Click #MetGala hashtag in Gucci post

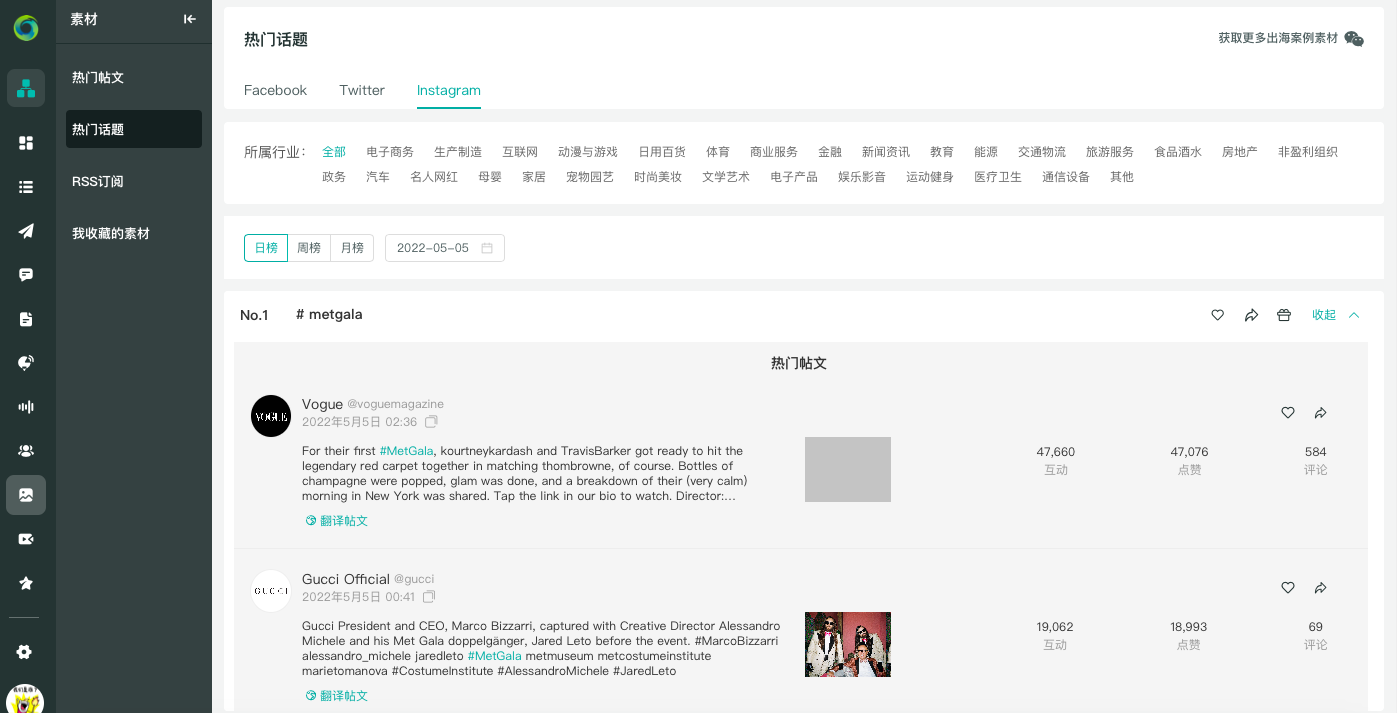[494, 656]
